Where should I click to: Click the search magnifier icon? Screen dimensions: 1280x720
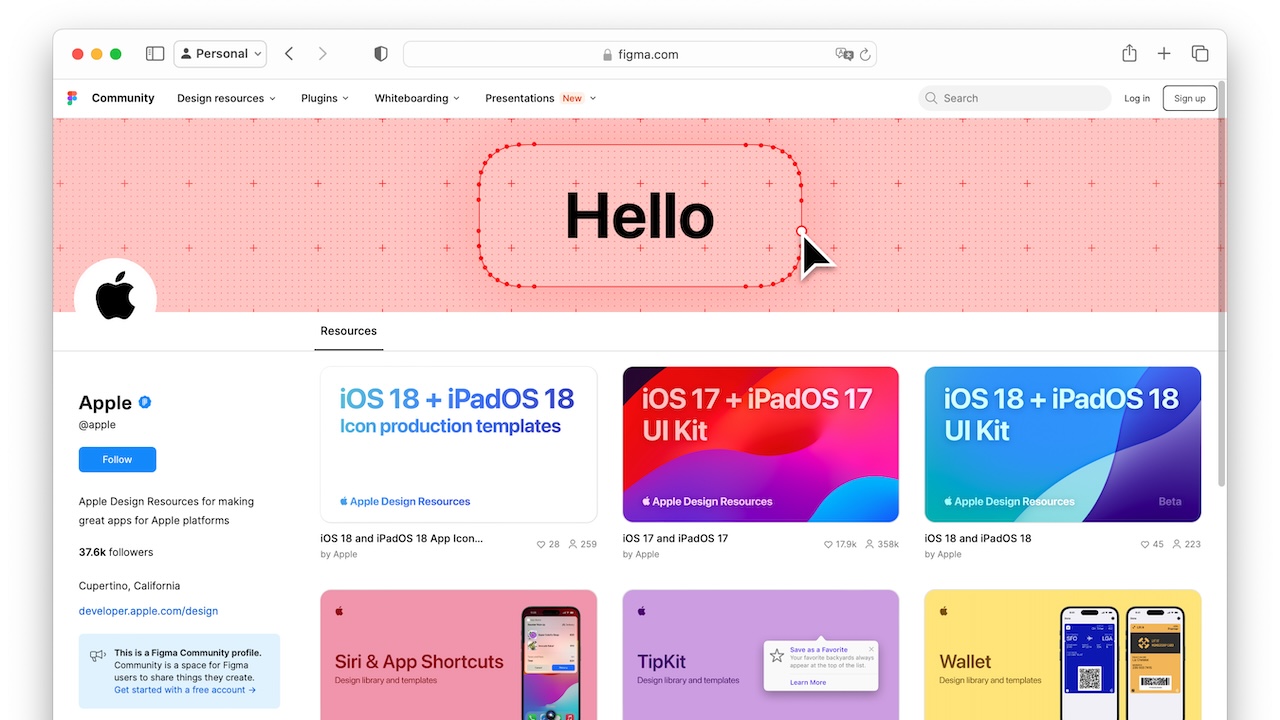tap(932, 98)
